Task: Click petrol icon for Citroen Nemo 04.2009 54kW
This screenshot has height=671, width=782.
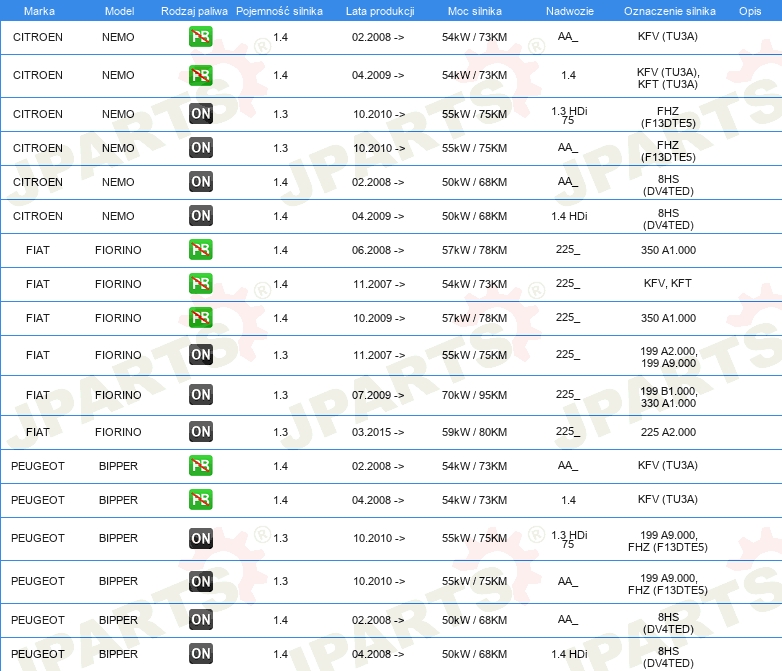Action: pyautogui.click(x=200, y=75)
